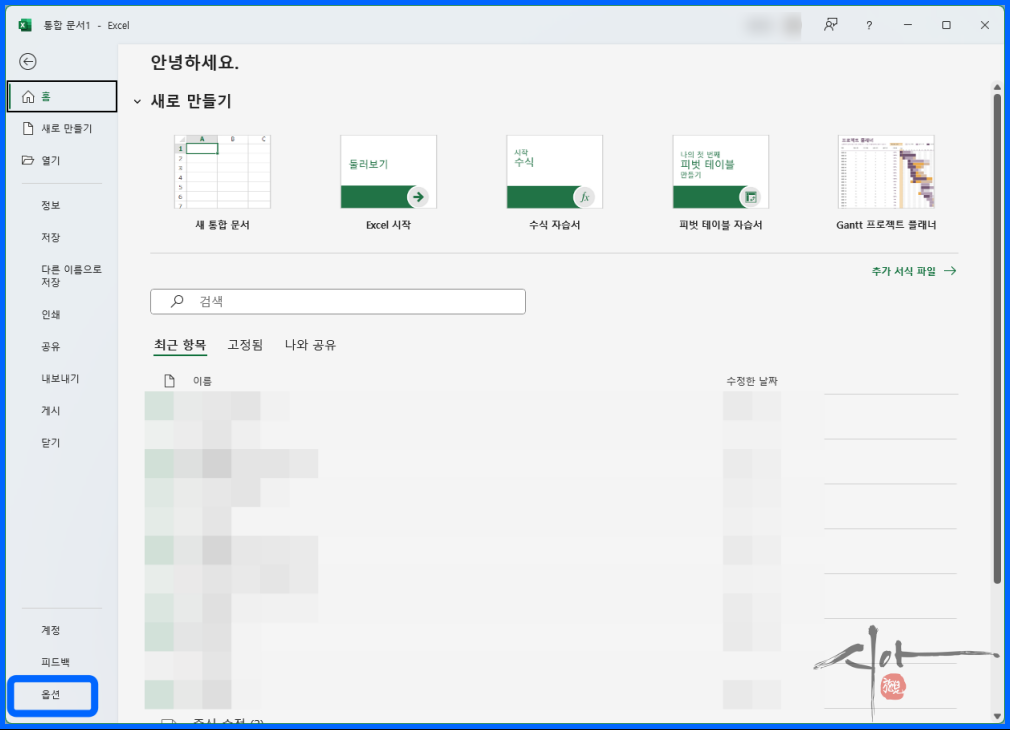Image resolution: width=1010 pixels, height=730 pixels.
Task: Open the 계정 page
Action: pyautogui.click(x=51, y=630)
